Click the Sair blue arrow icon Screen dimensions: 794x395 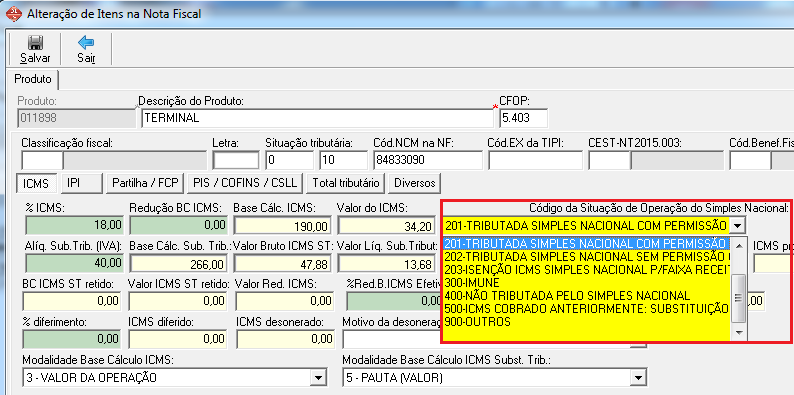tap(86, 43)
